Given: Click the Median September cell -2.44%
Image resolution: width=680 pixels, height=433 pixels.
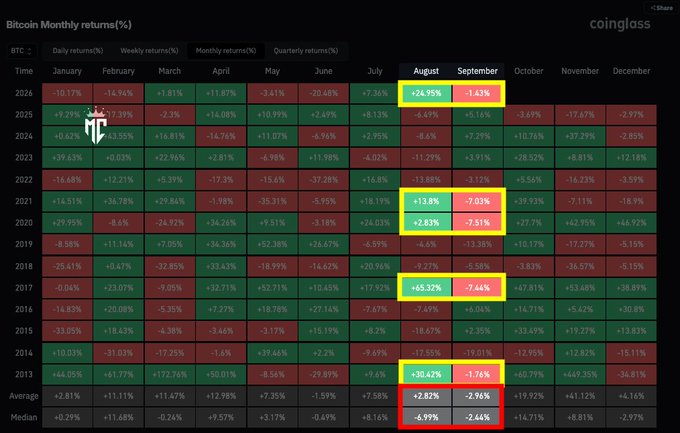Looking at the screenshot, I should tap(477, 417).
